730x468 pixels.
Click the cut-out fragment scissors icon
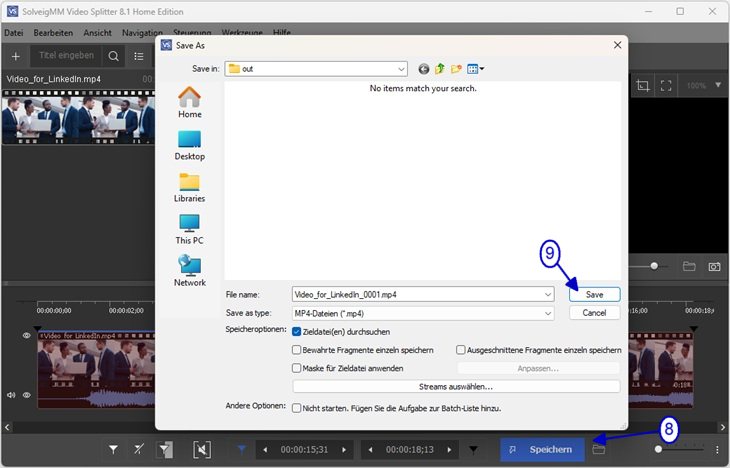click(x=202, y=449)
